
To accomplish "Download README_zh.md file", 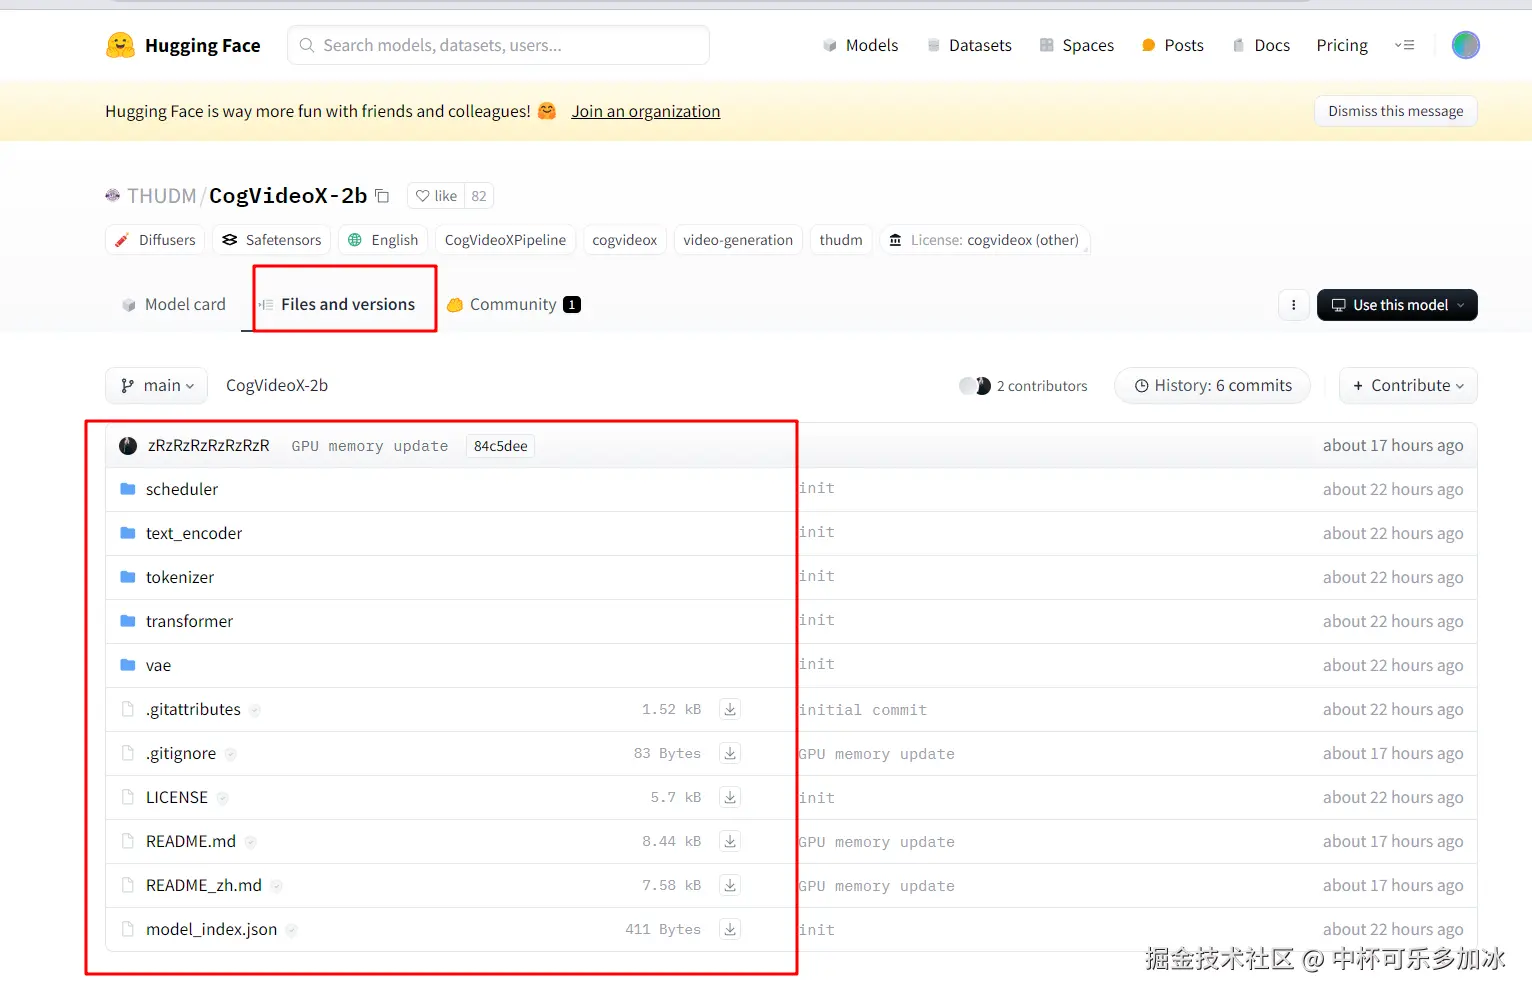I will point(730,885).
